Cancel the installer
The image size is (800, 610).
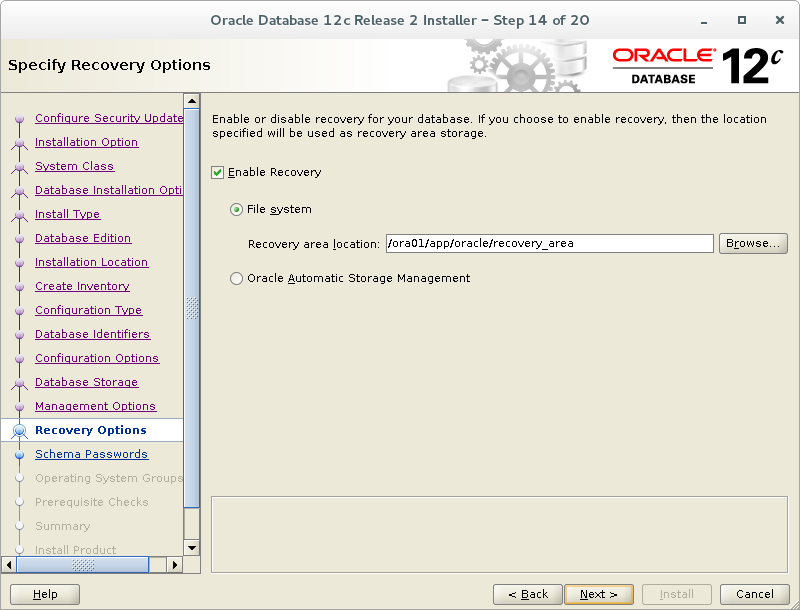(755, 594)
